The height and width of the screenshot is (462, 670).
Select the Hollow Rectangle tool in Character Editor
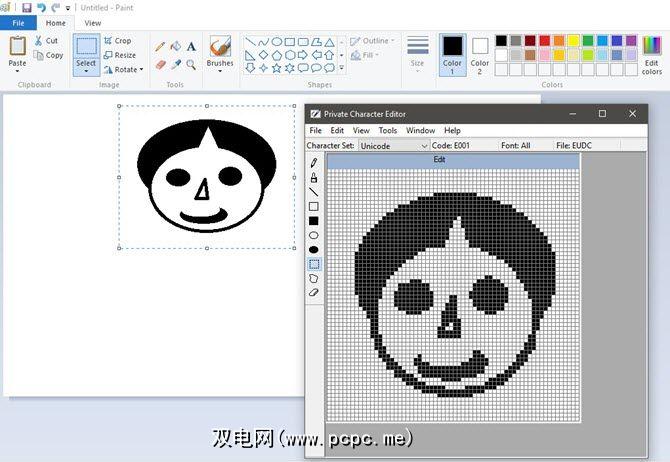pos(314,206)
